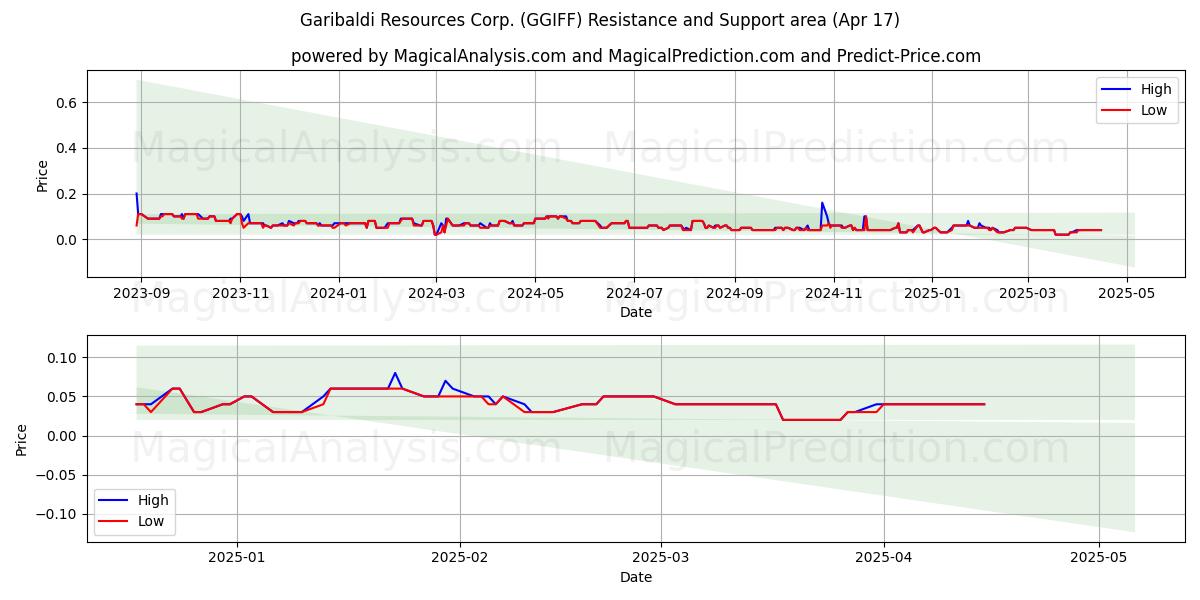Click 'Low' in the upper chart legend
This screenshot has width=1200, height=600.
point(1154,110)
